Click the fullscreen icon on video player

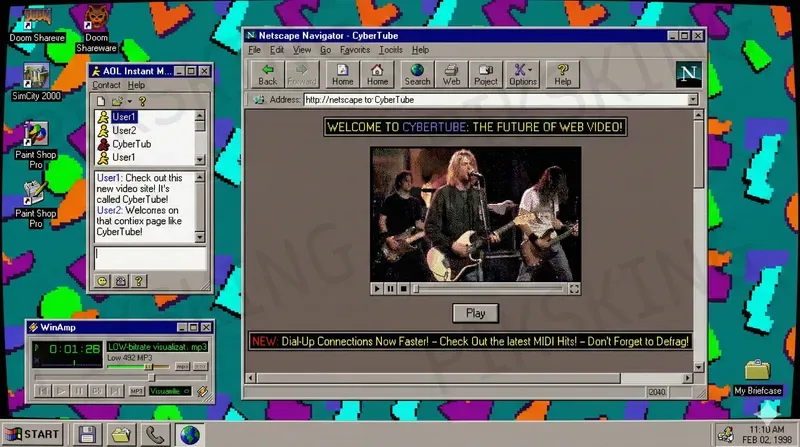[x=574, y=289]
